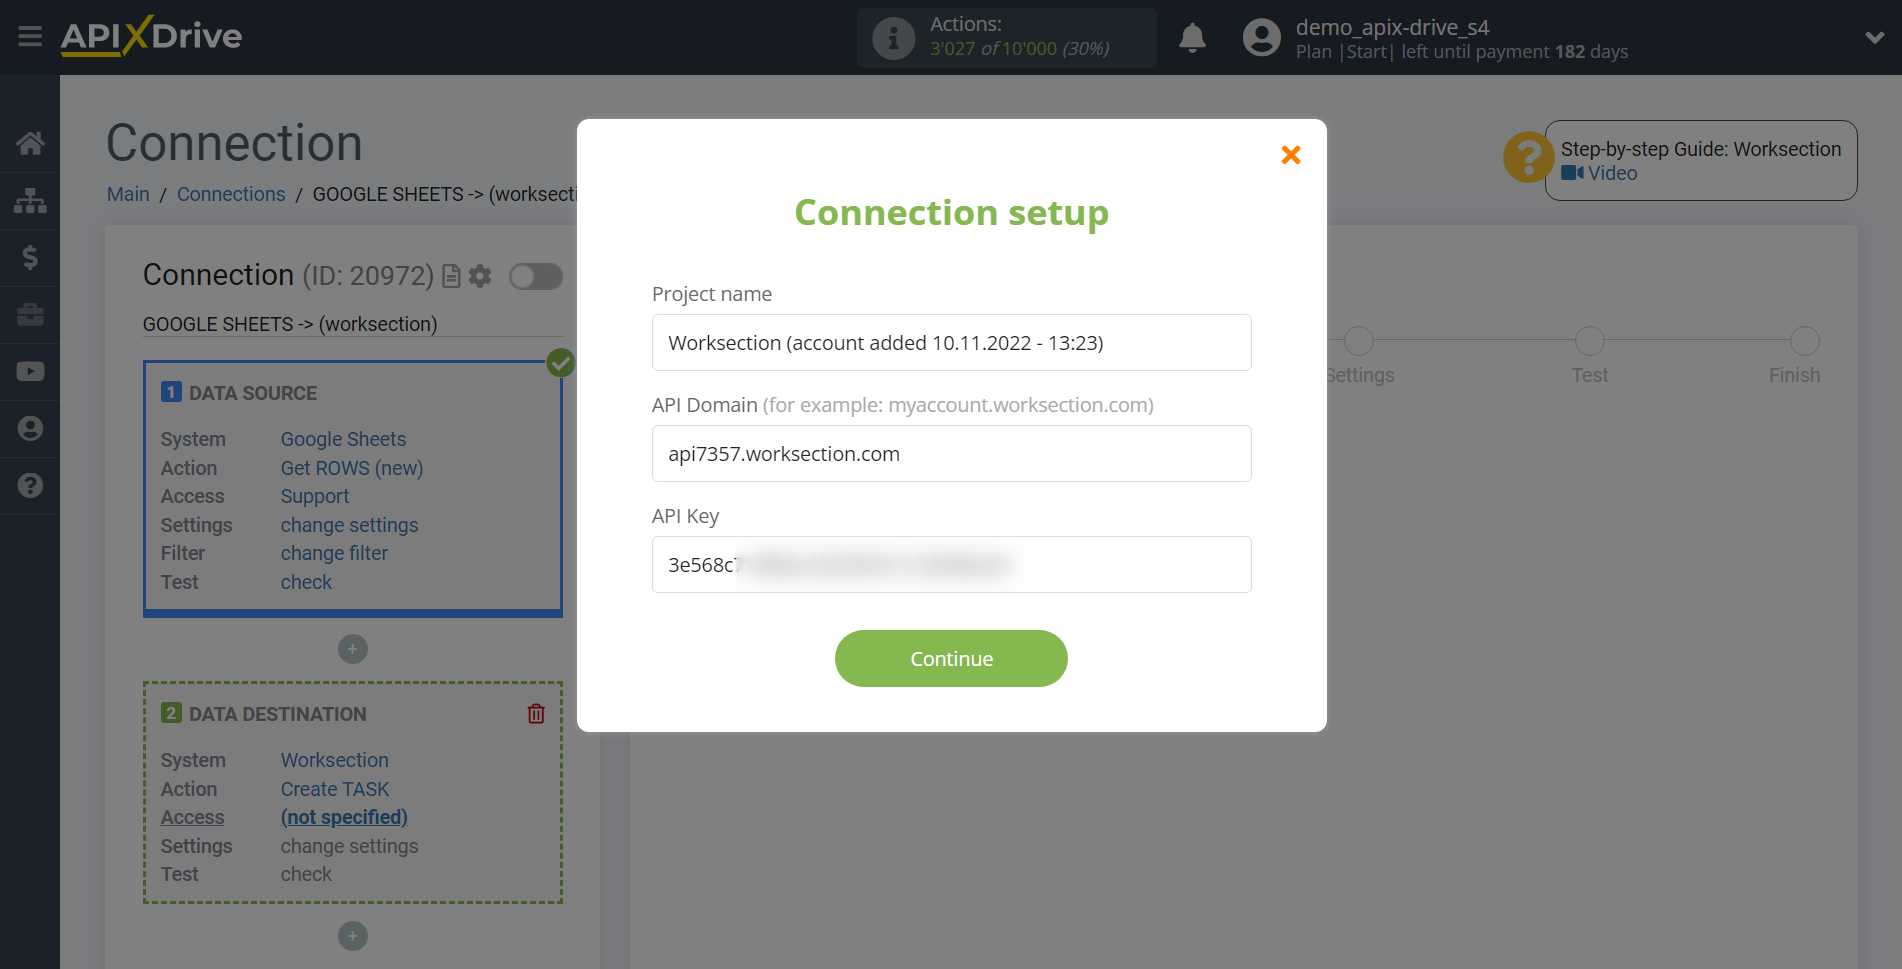Open the help question icon in sidebar
The height and width of the screenshot is (969, 1902).
30,485
